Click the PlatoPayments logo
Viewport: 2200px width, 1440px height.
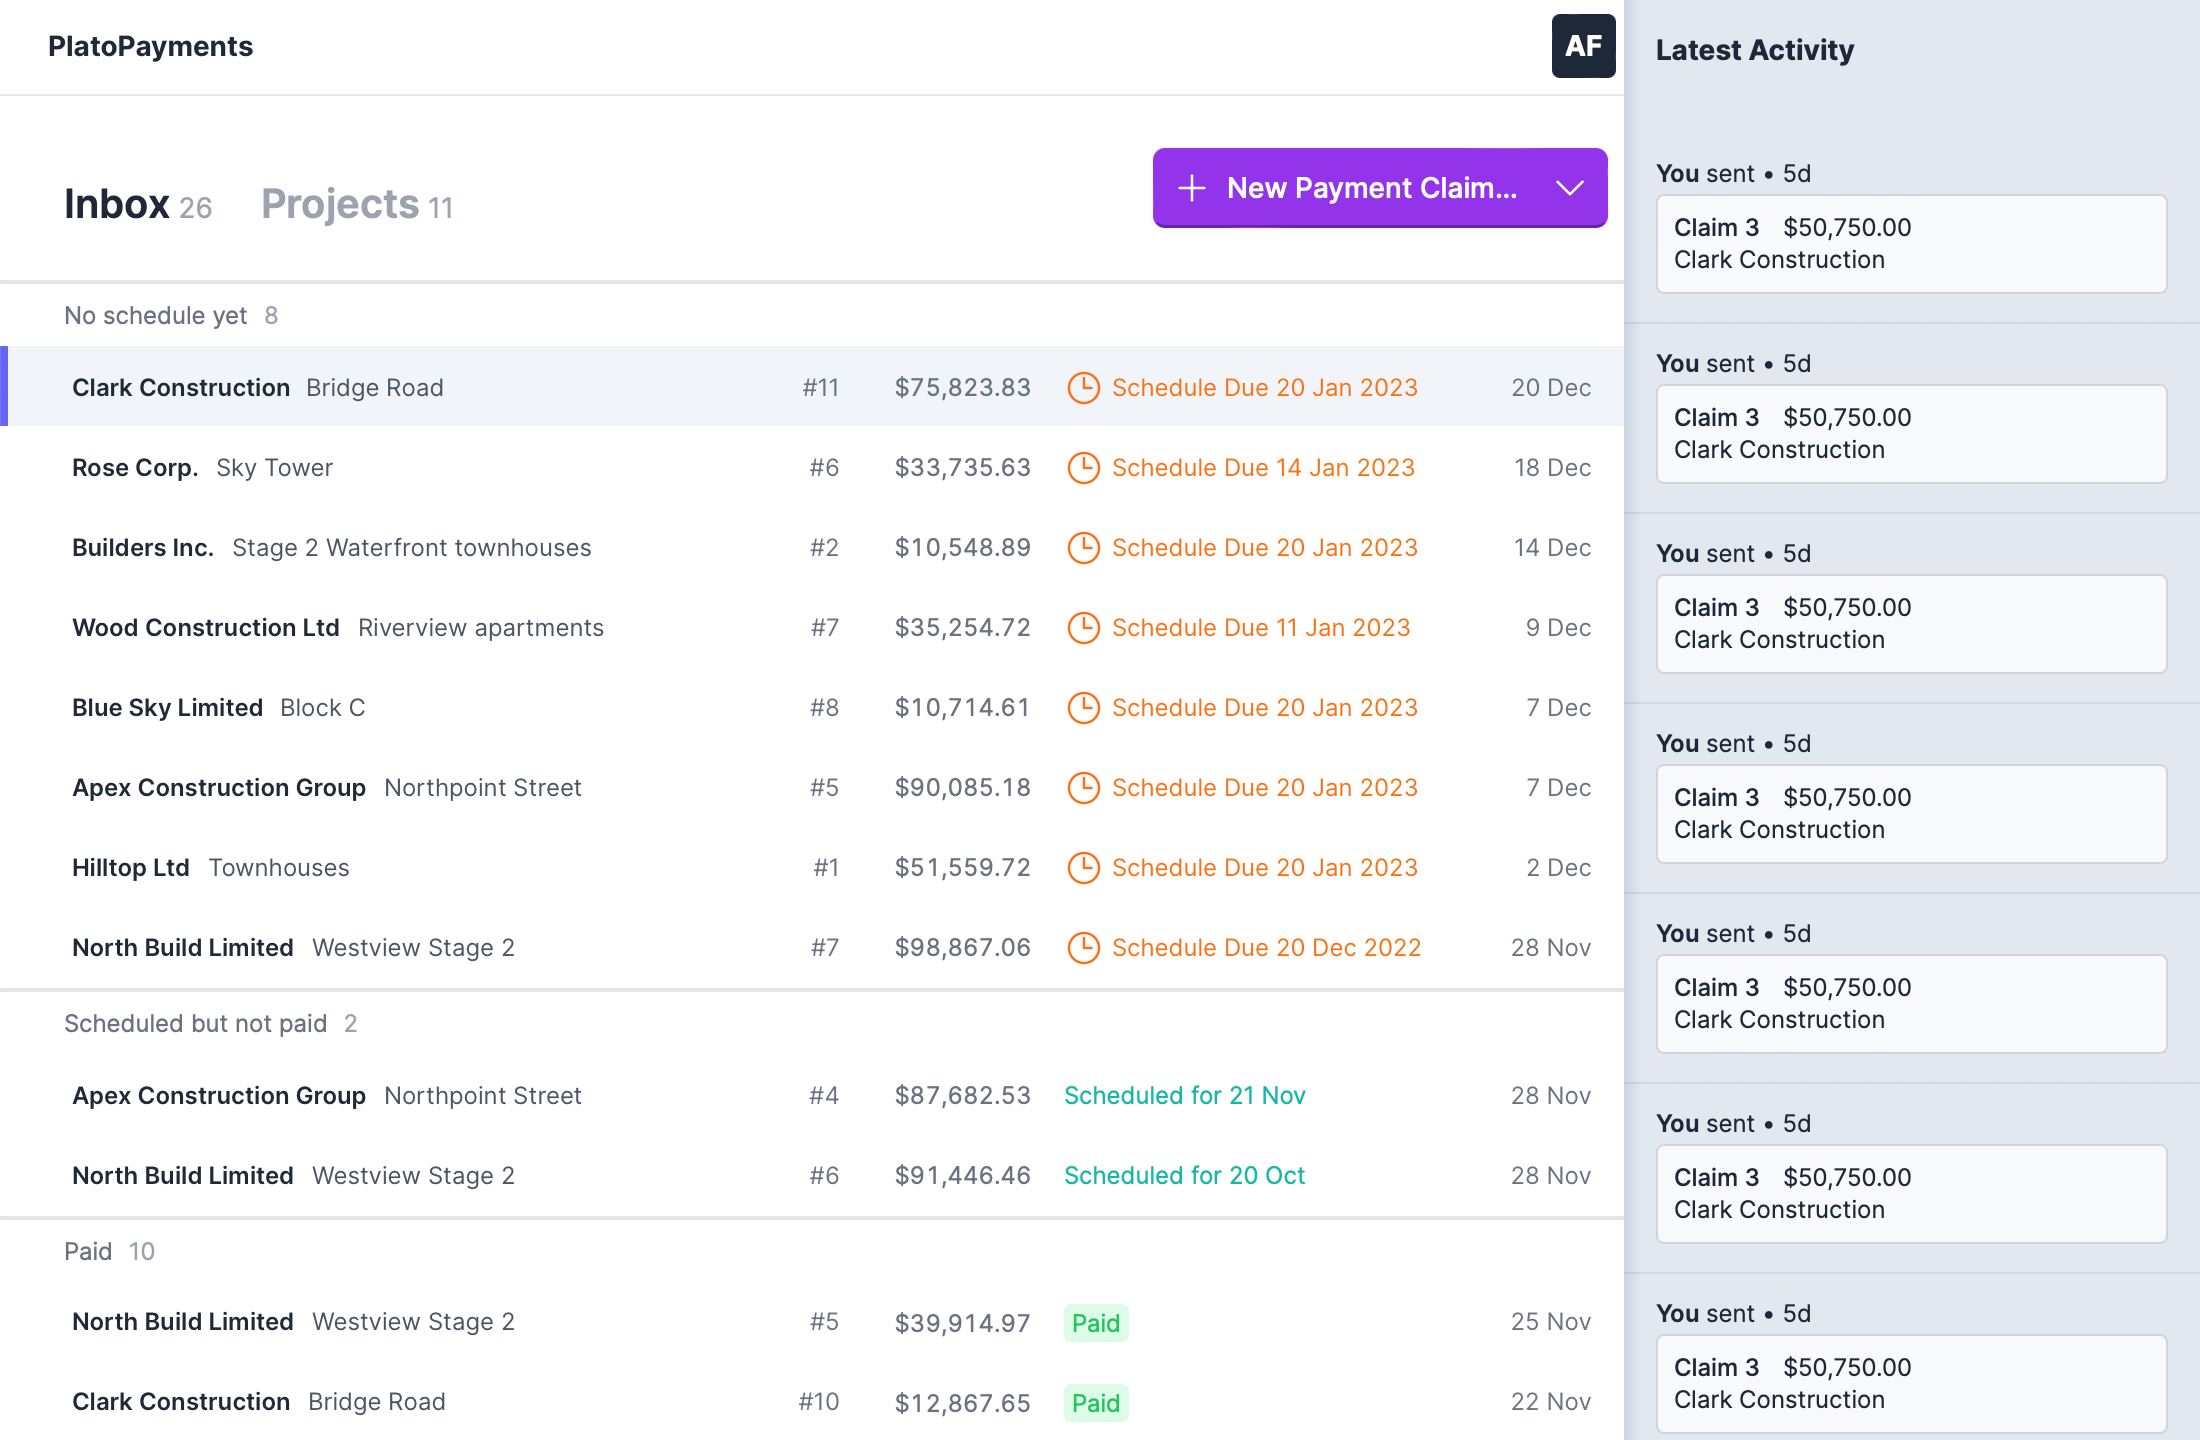(x=150, y=46)
